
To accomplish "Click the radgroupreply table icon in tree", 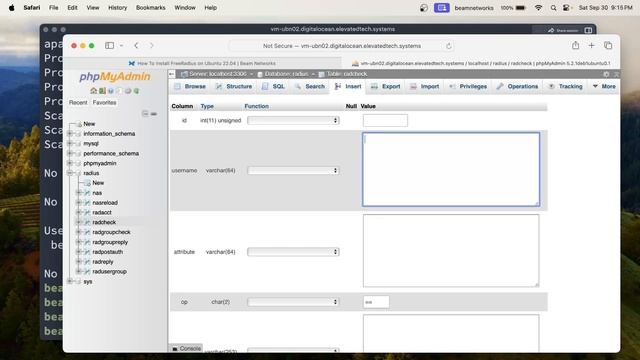I will pos(87,242).
